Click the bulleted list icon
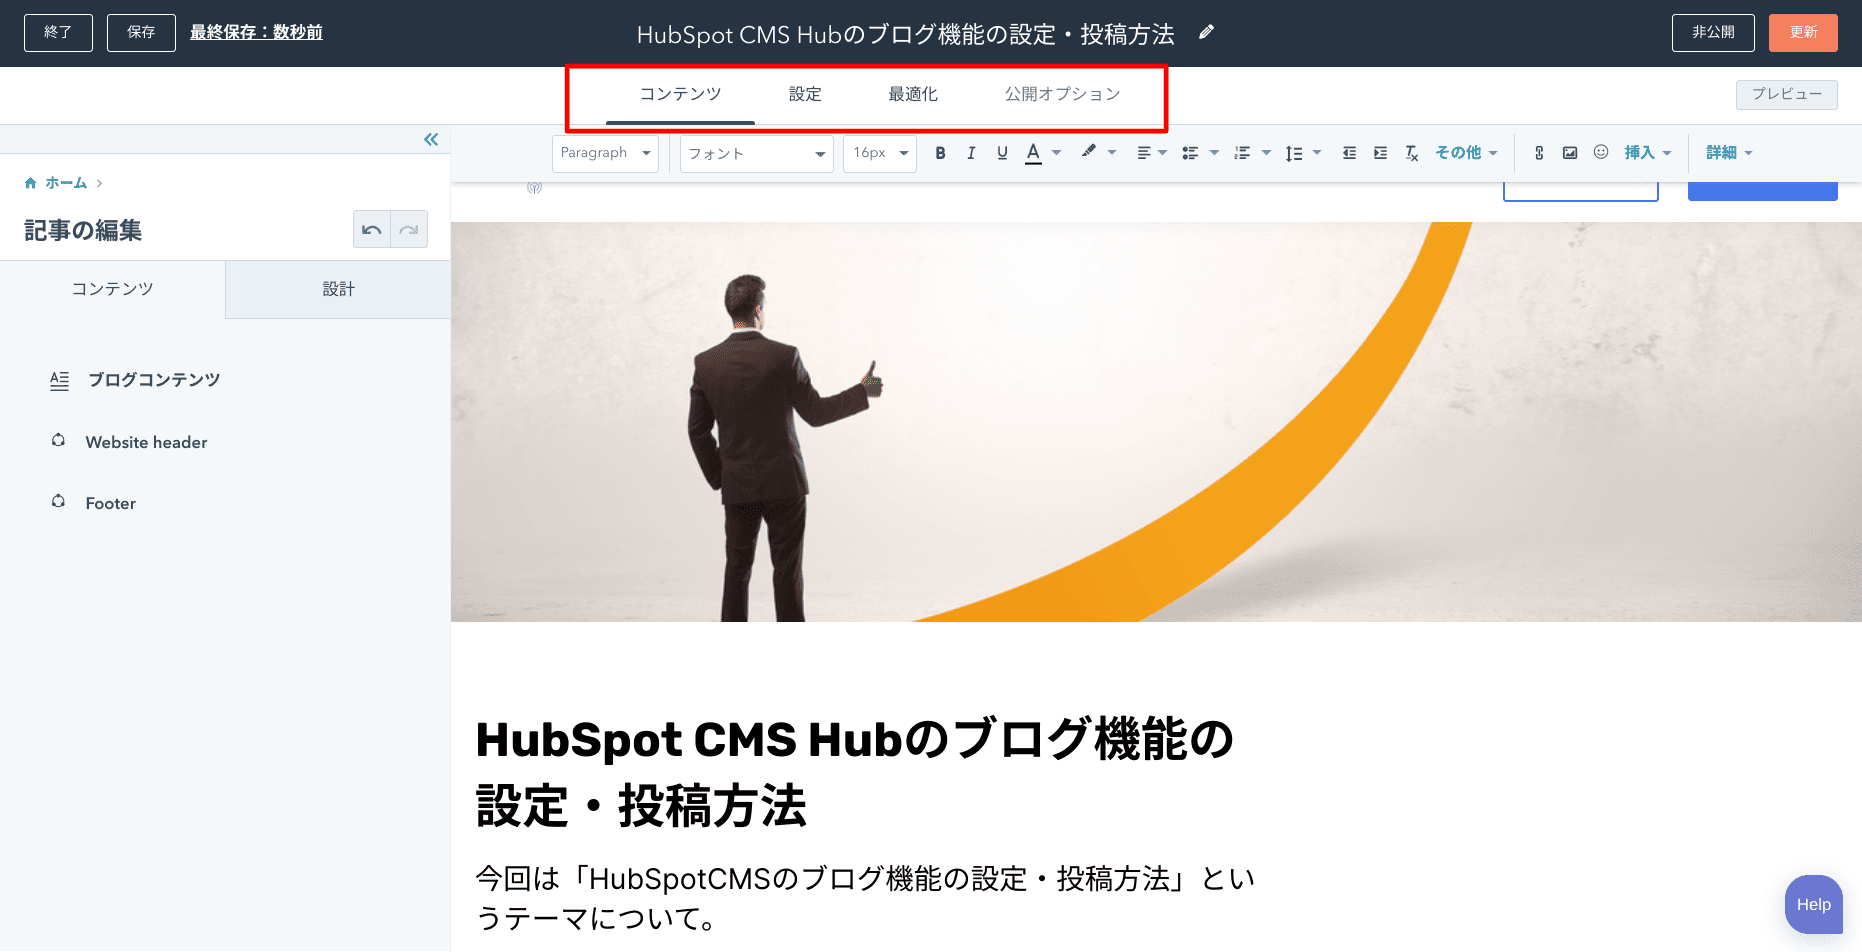The width and height of the screenshot is (1862, 952). 1190,153
